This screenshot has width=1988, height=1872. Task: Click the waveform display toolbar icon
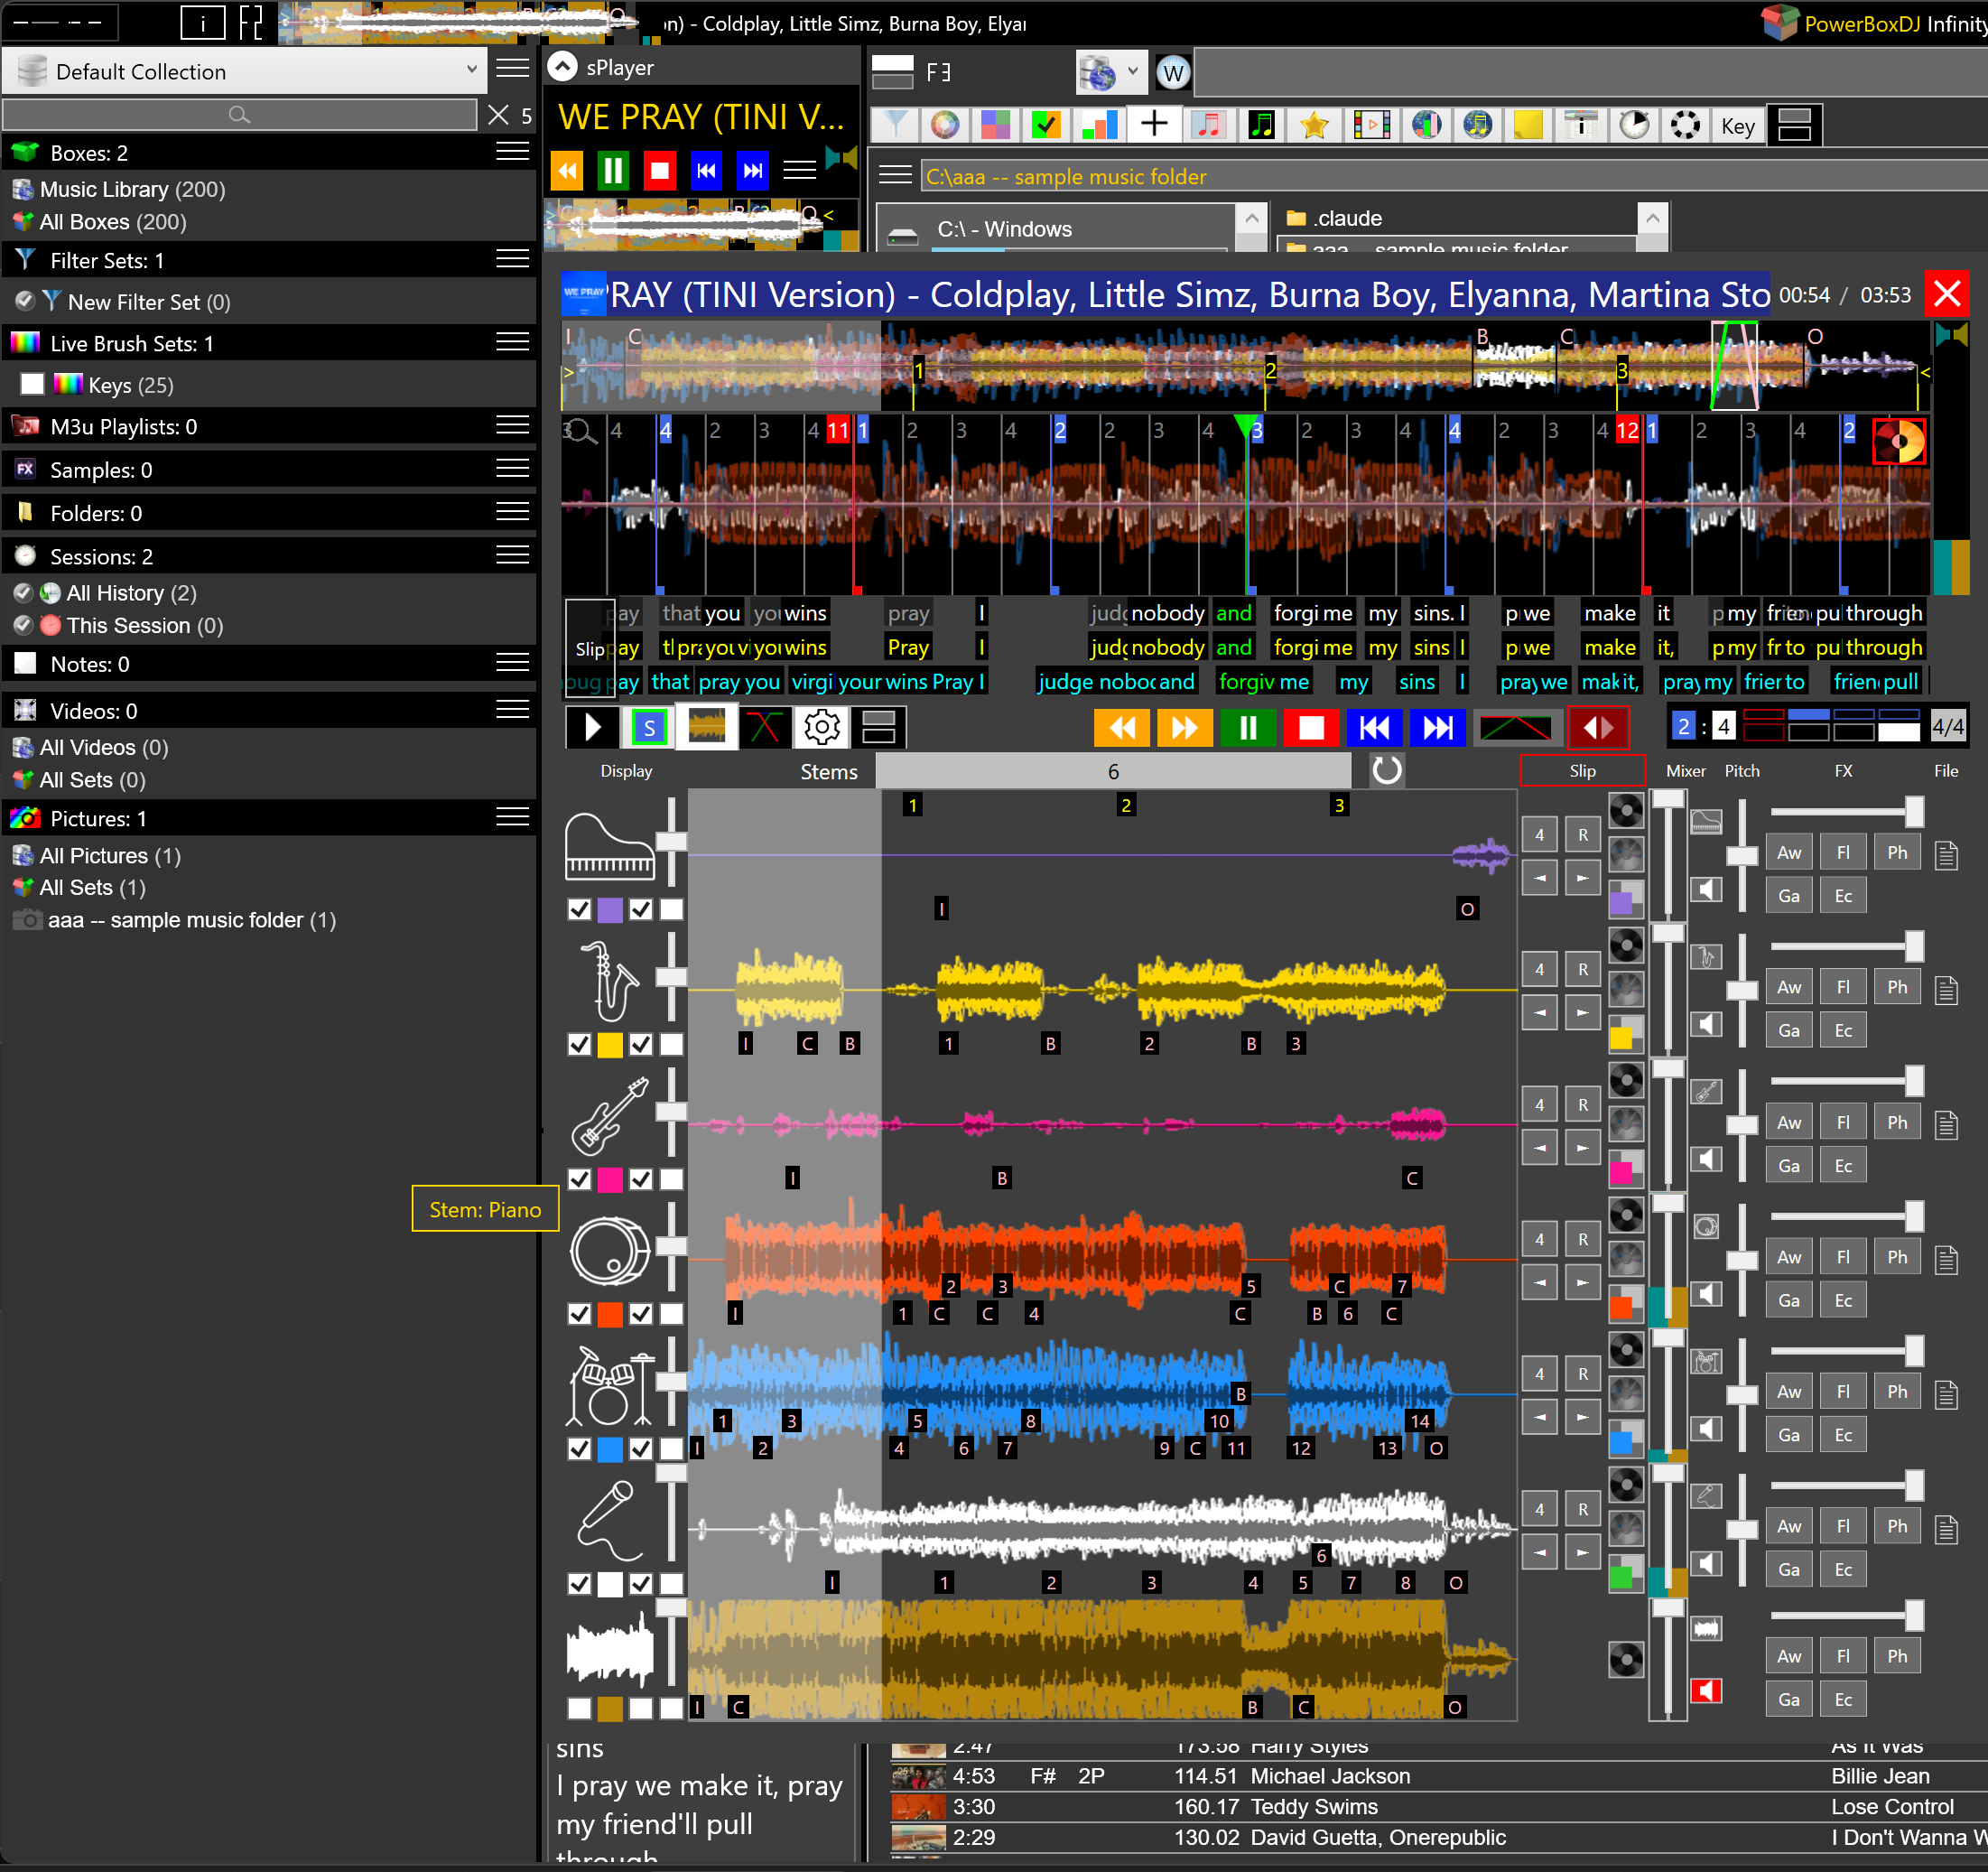click(706, 727)
